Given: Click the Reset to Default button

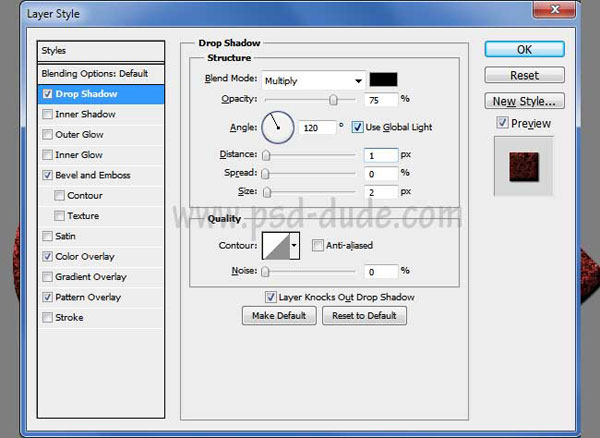Looking at the screenshot, I should click(x=364, y=316).
